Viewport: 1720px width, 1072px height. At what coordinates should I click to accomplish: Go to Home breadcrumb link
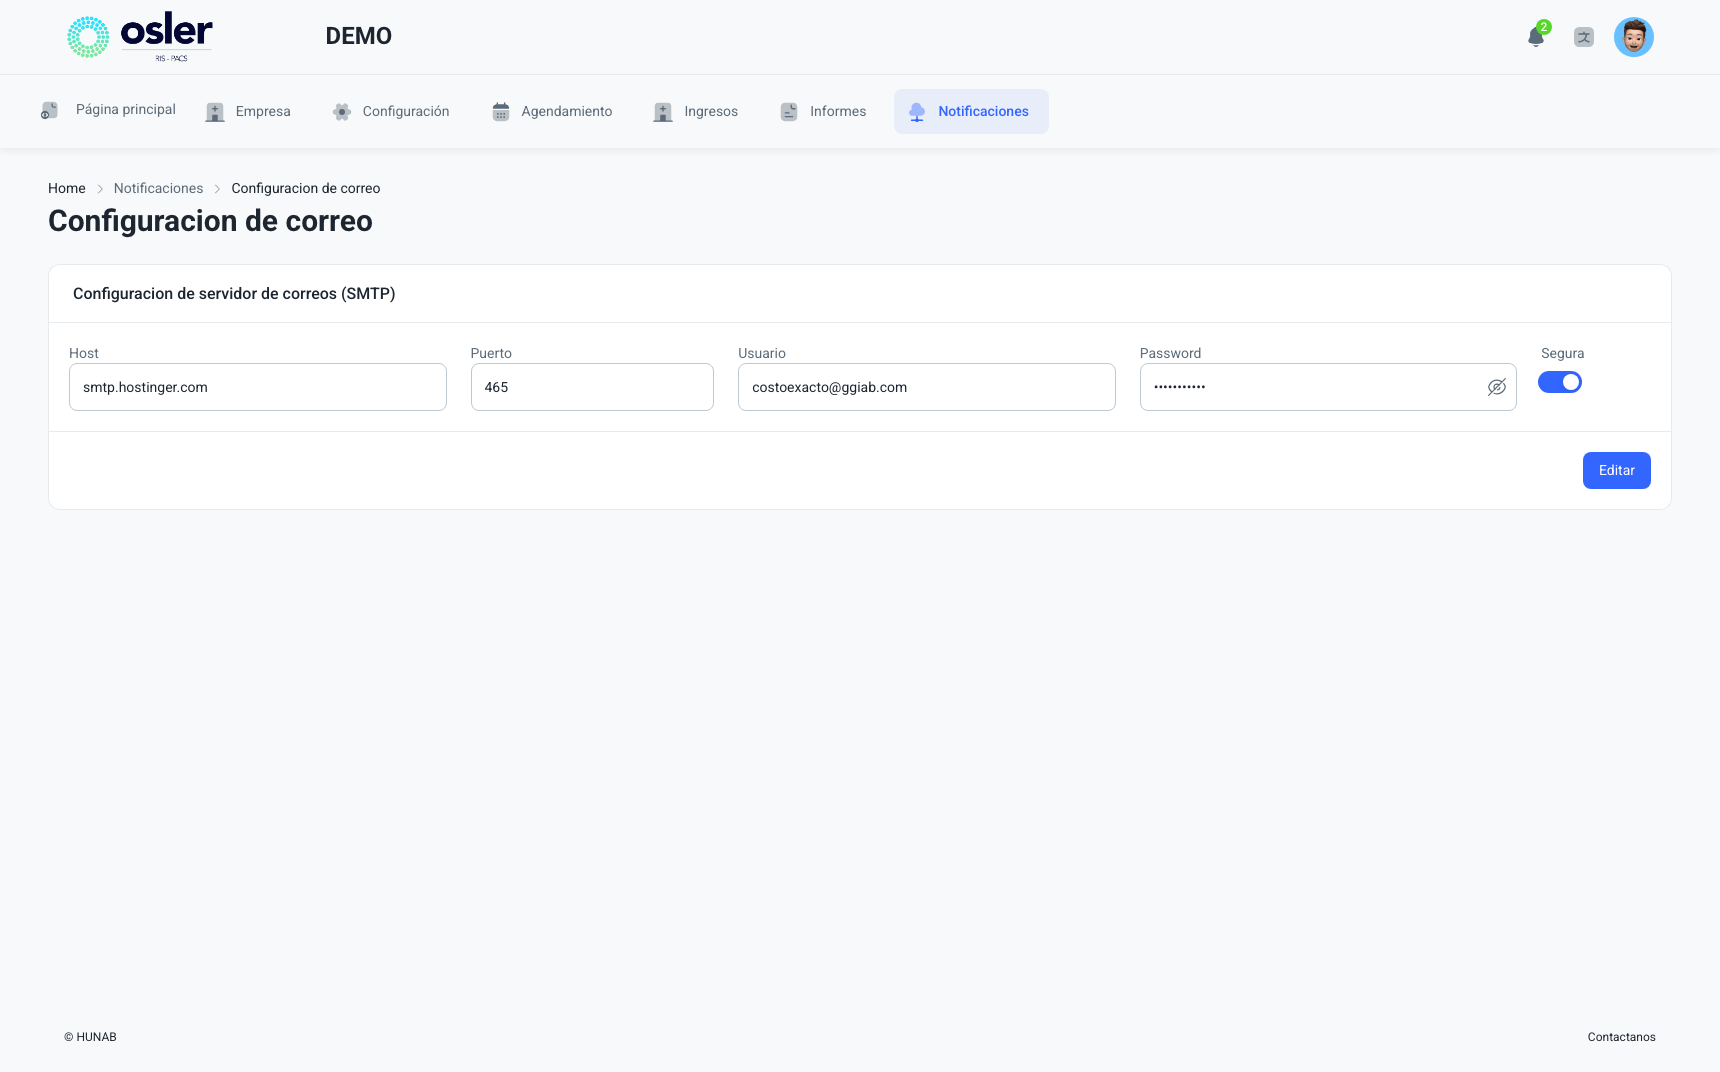coord(67,188)
